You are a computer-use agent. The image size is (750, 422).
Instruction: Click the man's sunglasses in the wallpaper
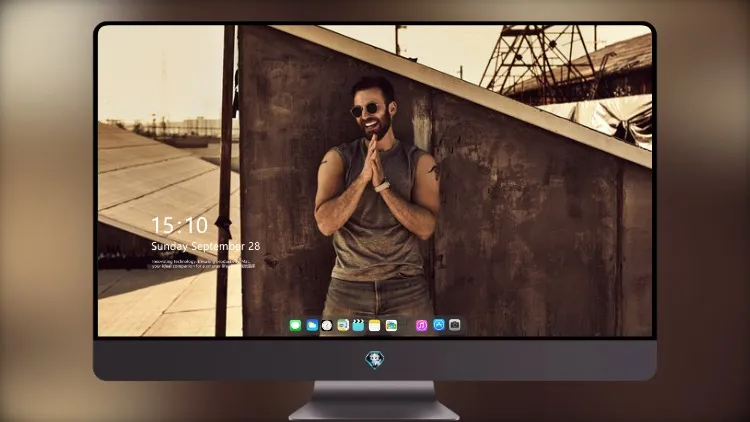point(364,110)
